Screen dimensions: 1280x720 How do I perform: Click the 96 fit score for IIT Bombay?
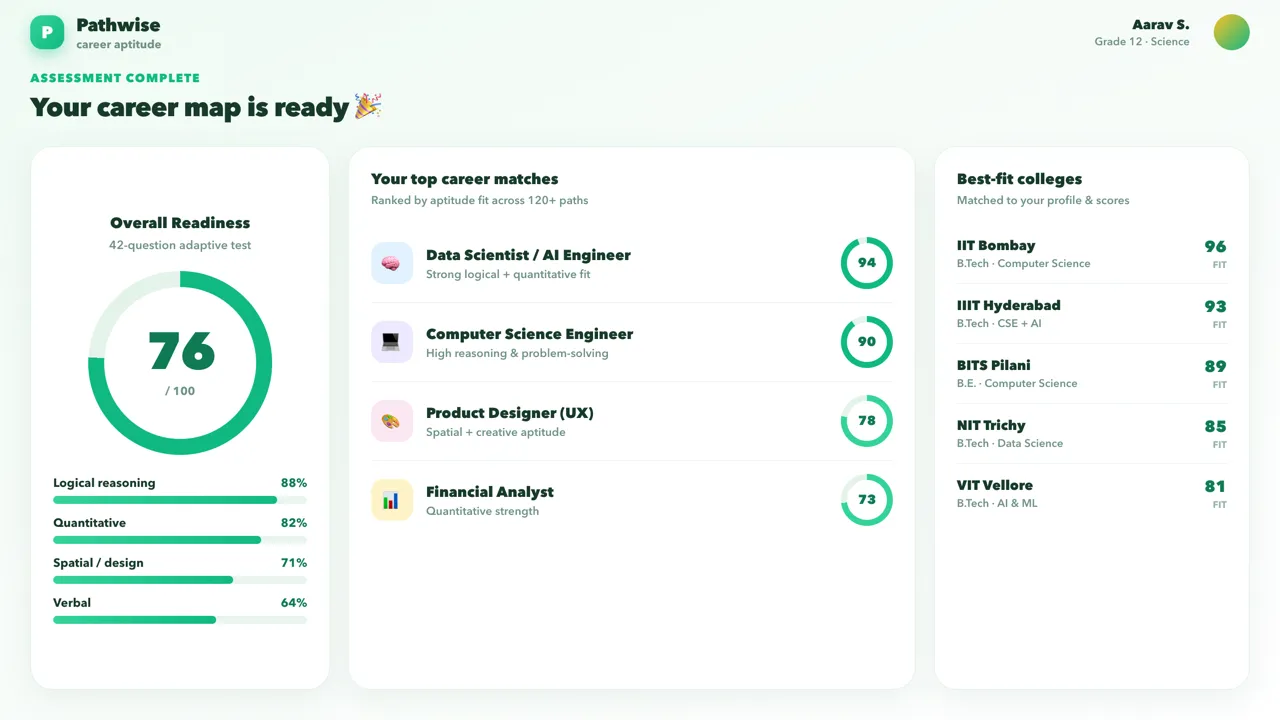click(1215, 247)
